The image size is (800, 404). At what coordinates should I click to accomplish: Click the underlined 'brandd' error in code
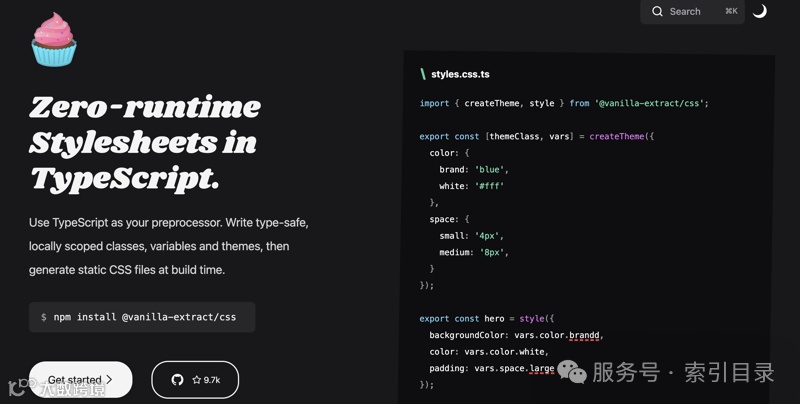tap(584, 335)
